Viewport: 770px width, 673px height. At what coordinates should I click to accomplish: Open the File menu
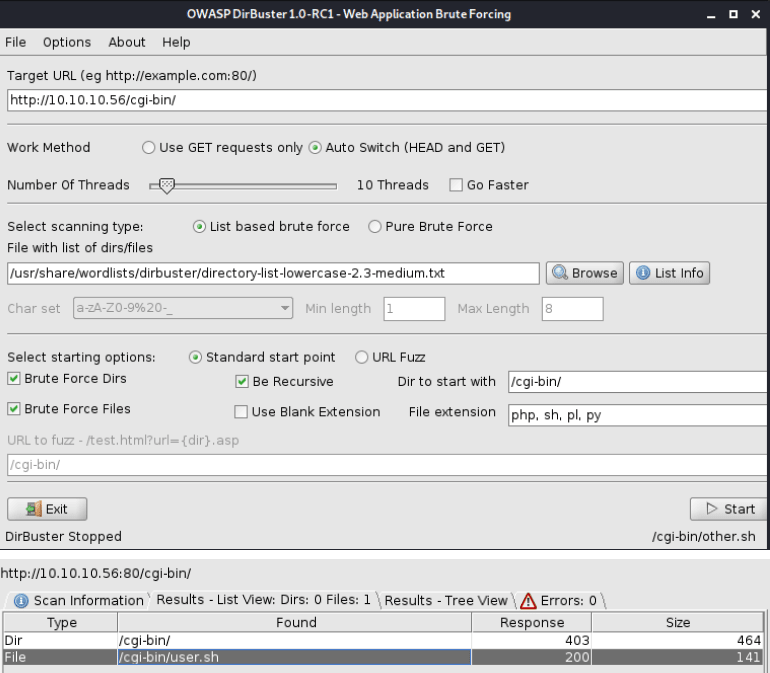pos(16,42)
